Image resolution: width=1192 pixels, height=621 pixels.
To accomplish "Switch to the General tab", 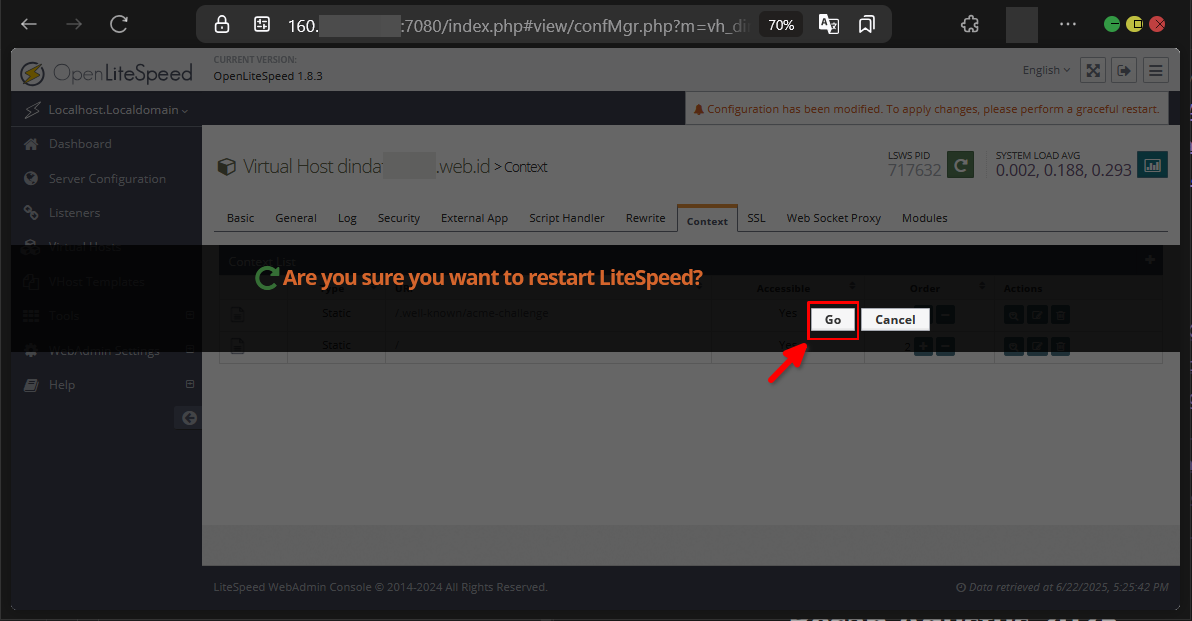I will tap(296, 218).
